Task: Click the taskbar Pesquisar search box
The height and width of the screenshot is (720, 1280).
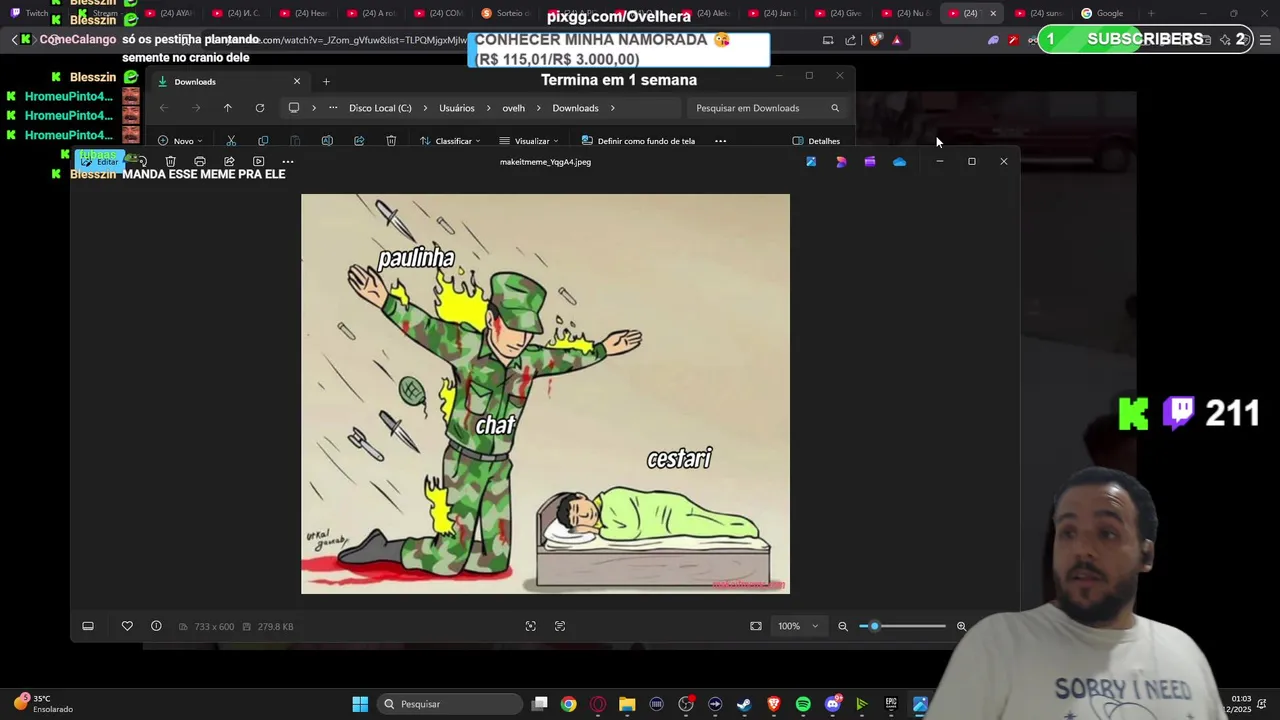Action: tap(448, 704)
